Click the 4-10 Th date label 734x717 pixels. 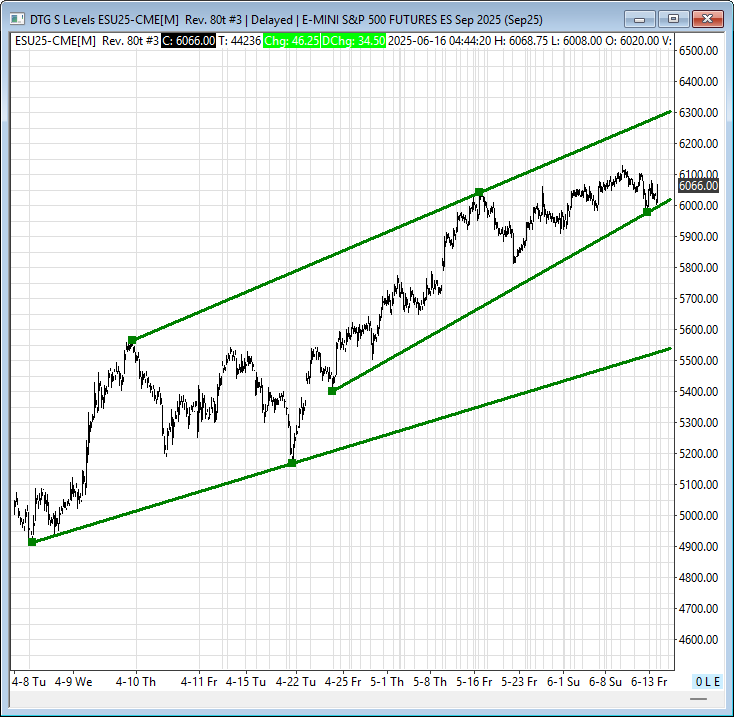coord(136,681)
